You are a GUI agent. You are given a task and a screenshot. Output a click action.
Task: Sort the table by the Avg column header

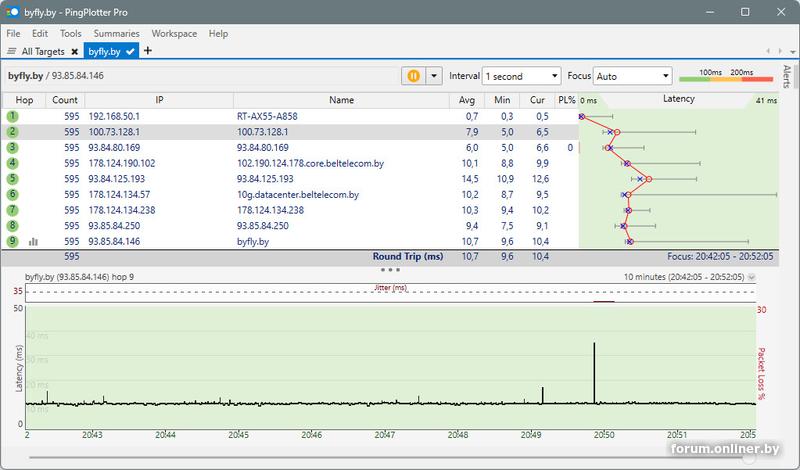click(466, 100)
